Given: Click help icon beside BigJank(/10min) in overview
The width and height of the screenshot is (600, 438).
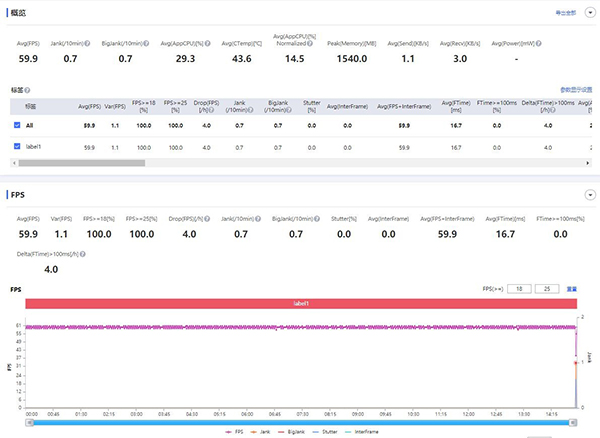Looking at the screenshot, I should coord(147,45).
